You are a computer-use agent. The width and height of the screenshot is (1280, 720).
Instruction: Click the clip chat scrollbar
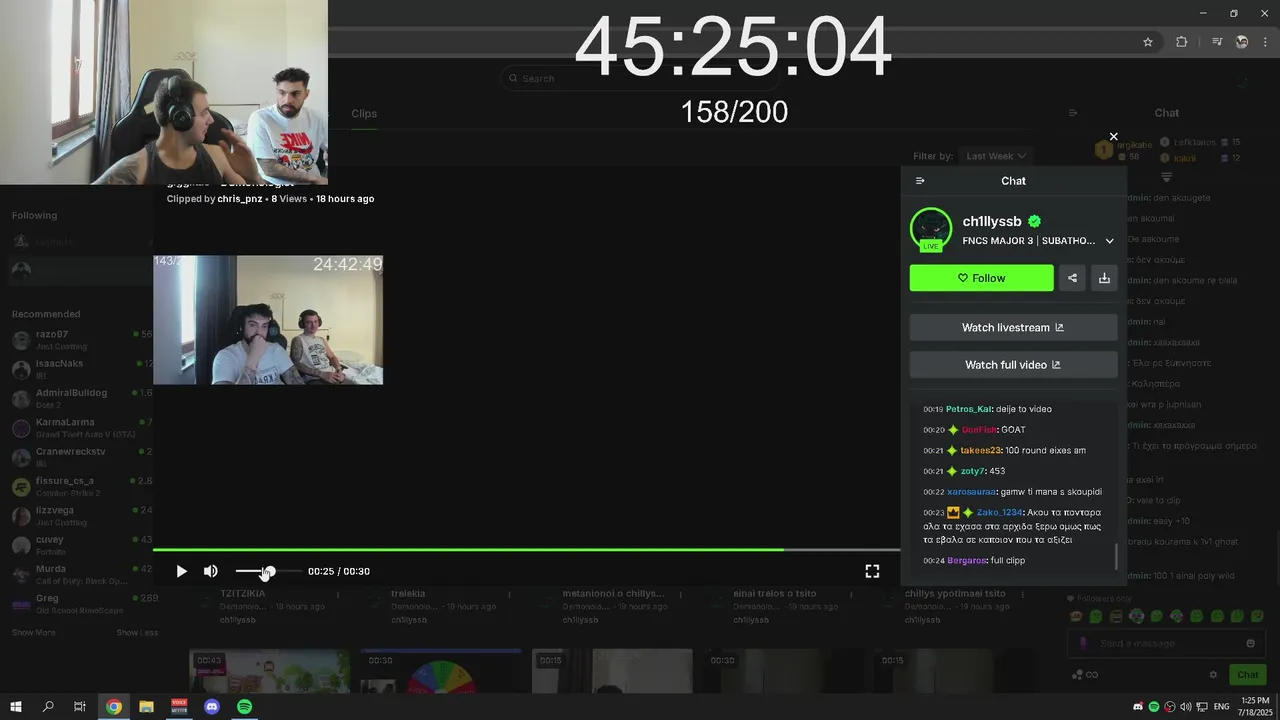click(1116, 557)
